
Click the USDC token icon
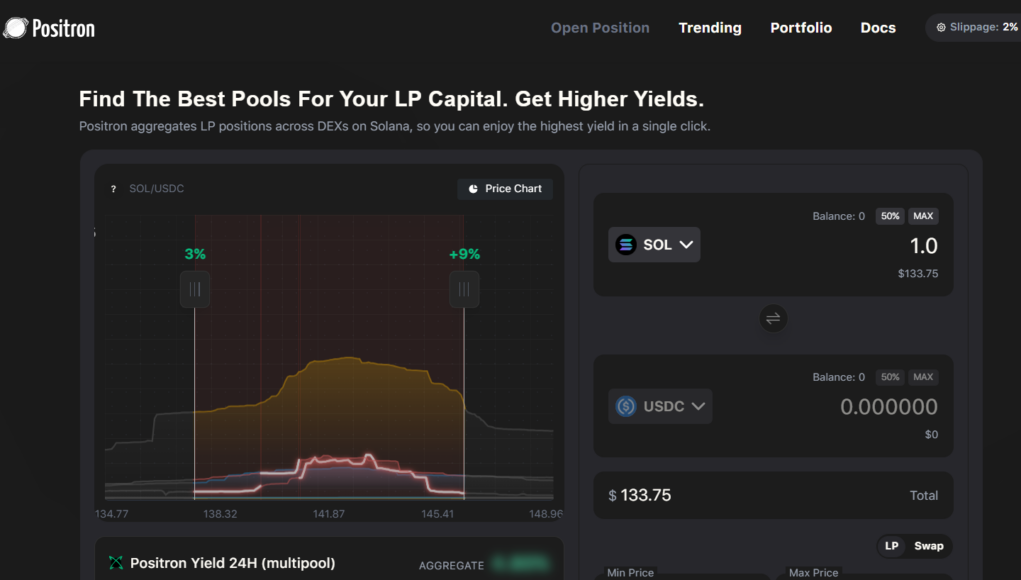point(626,406)
